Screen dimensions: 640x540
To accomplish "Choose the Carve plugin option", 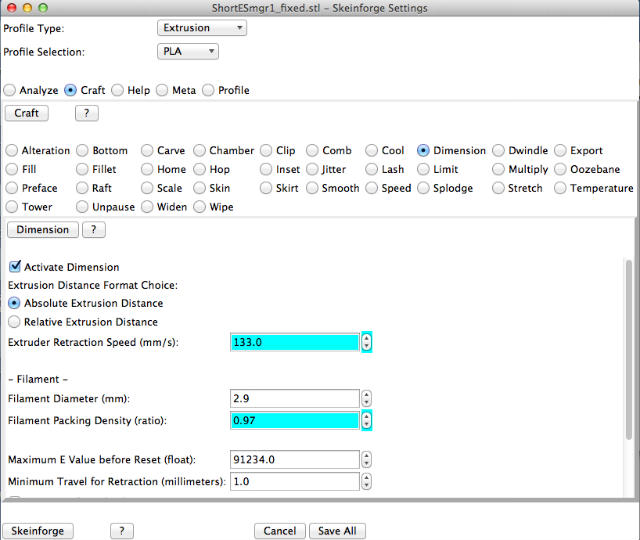I will point(147,150).
